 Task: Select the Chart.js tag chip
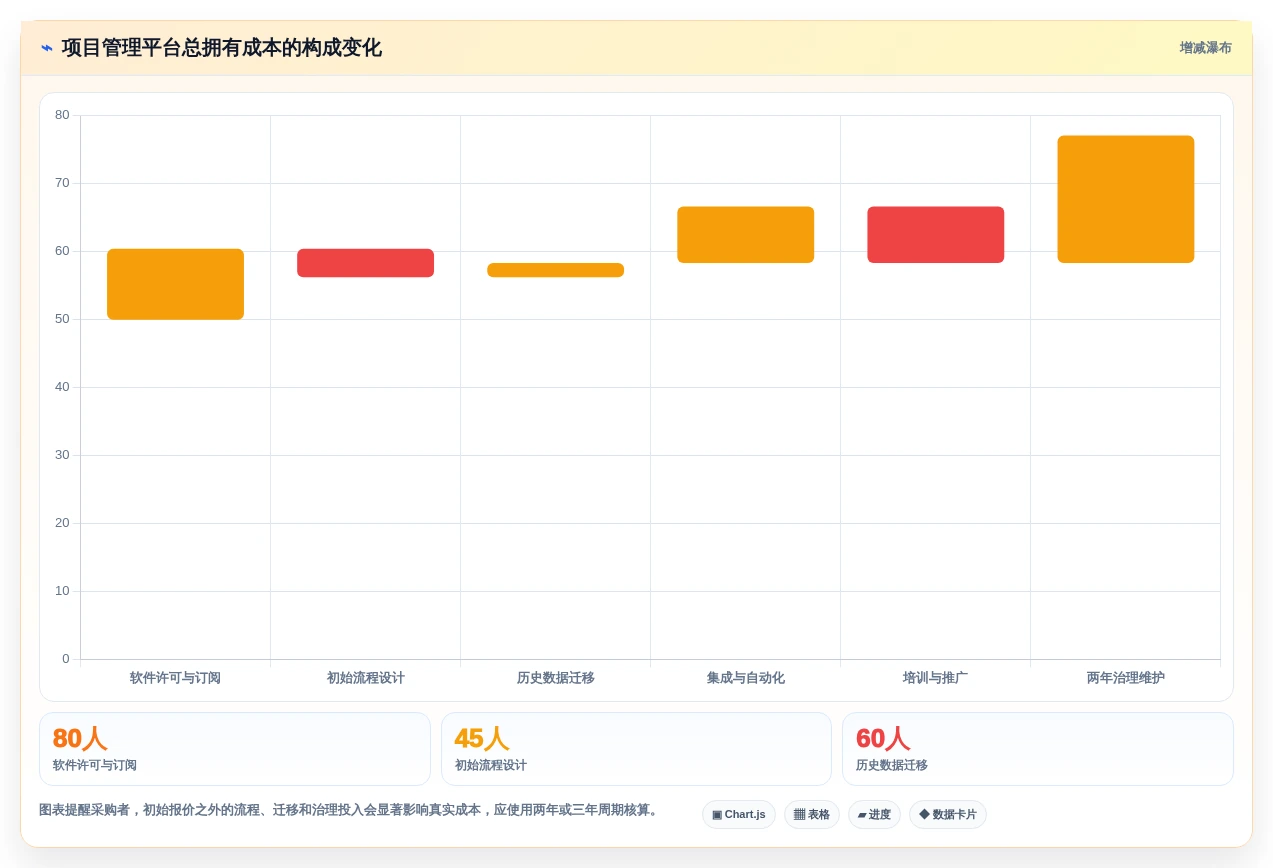pyautogui.click(x=738, y=815)
